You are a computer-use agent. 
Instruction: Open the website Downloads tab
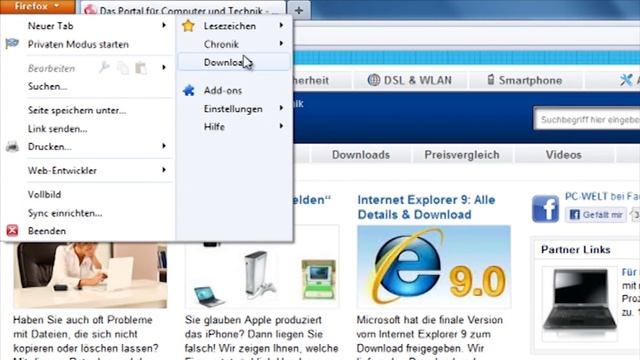(x=361, y=155)
